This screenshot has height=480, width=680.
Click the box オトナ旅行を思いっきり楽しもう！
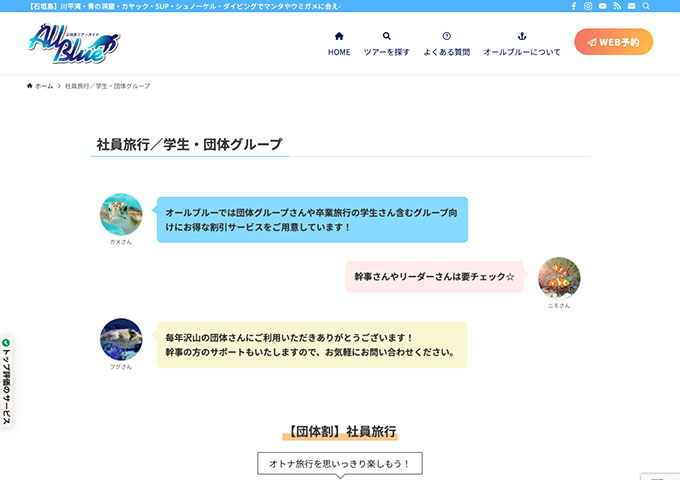[x=340, y=464]
